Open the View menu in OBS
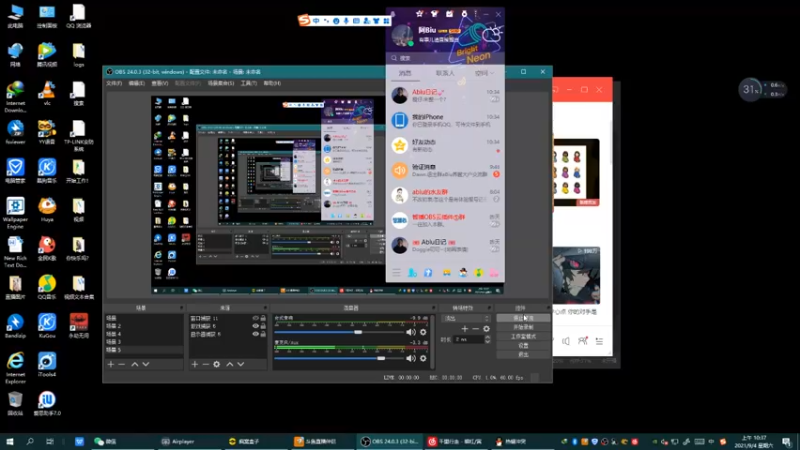Image resolution: width=800 pixels, height=450 pixels. [x=159, y=83]
